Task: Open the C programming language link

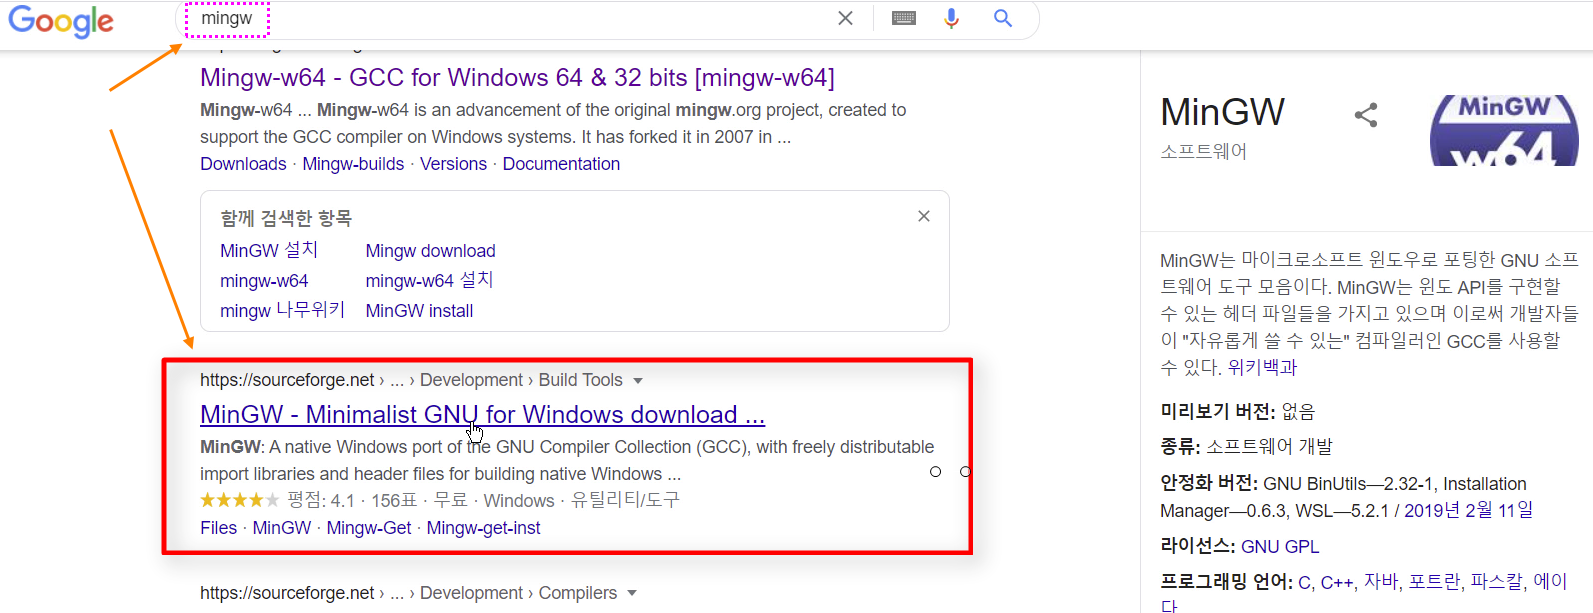Action: (x=1304, y=582)
